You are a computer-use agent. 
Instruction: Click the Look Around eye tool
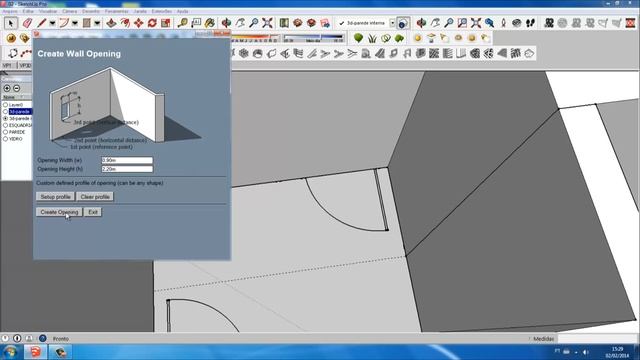point(517,23)
